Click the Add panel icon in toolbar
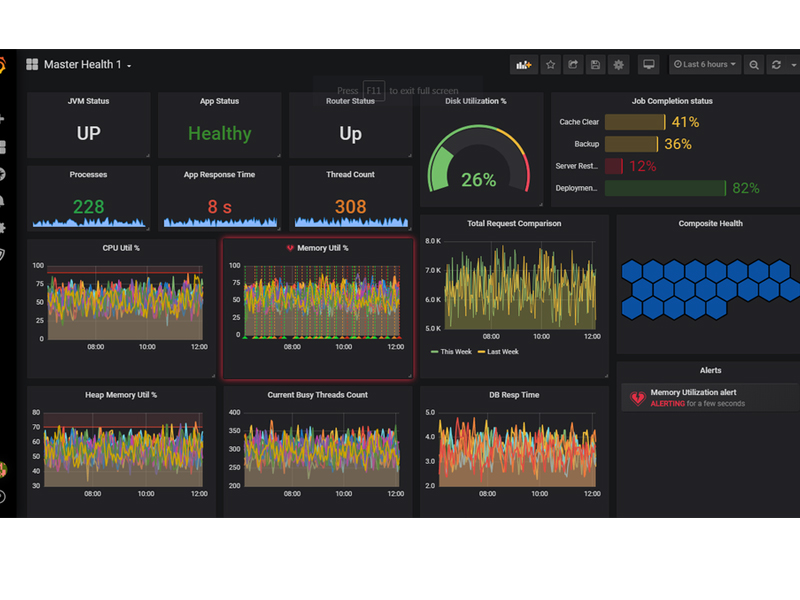 tap(524, 65)
